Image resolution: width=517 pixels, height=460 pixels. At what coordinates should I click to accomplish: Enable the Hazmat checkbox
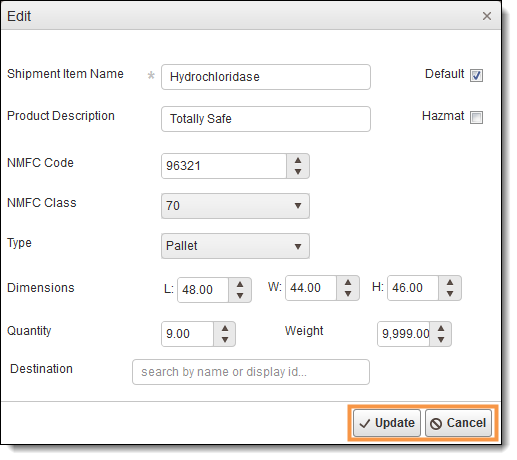[x=476, y=117]
